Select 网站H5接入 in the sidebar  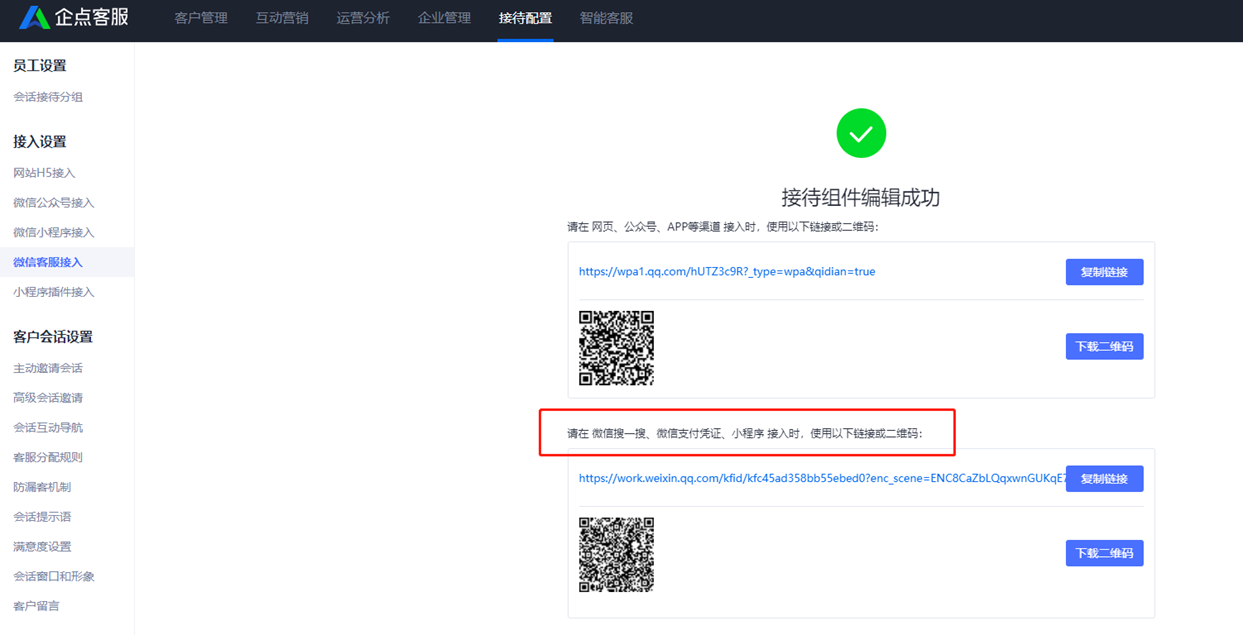[44, 173]
